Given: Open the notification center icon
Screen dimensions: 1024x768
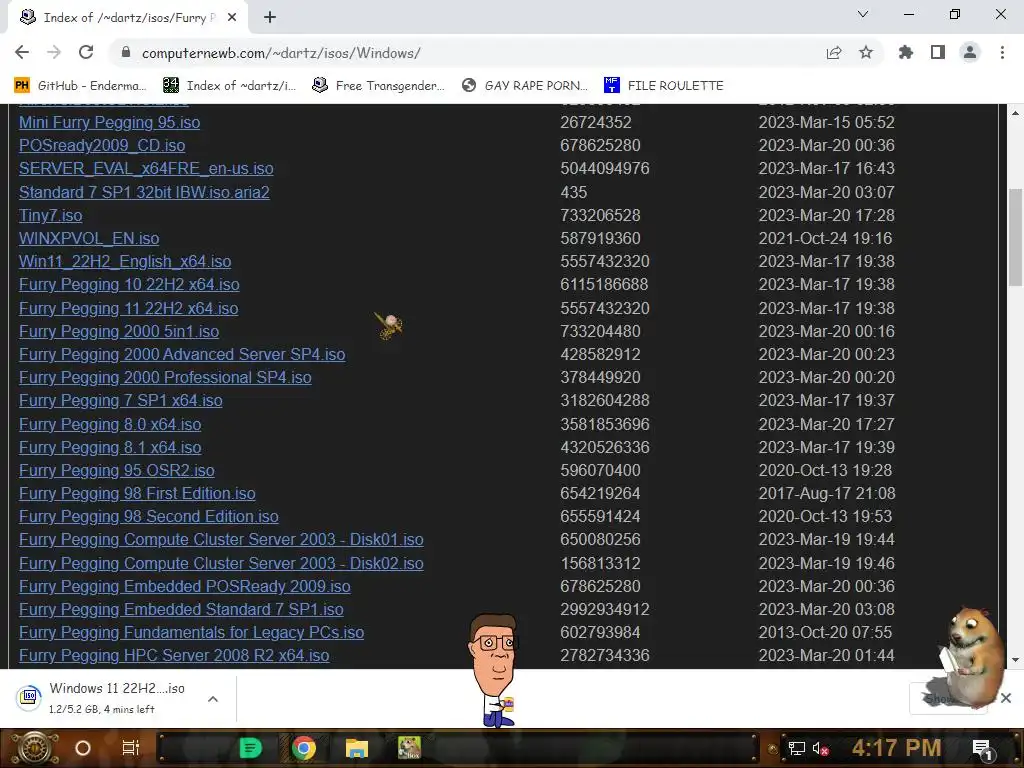Looking at the screenshot, I should click(x=982, y=749).
